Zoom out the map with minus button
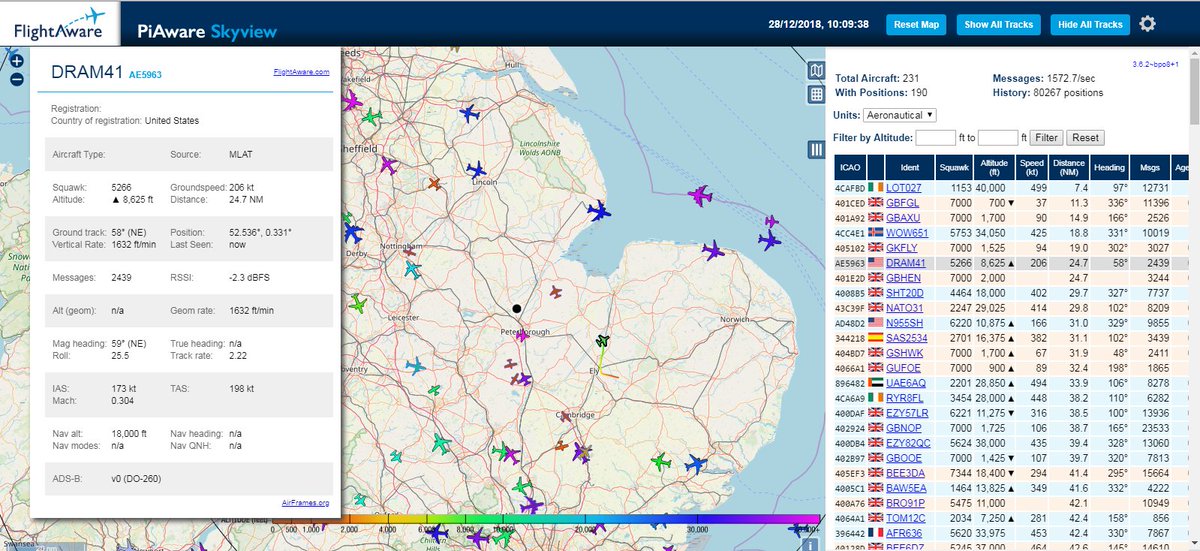This screenshot has width=1200, height=551. [16, 80]
